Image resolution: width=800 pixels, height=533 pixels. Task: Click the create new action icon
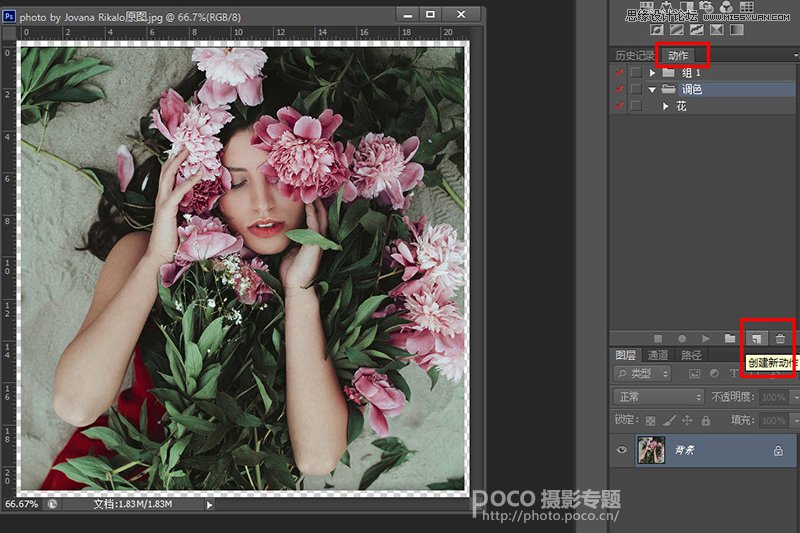pyautogui.click(x=756, y=339)
